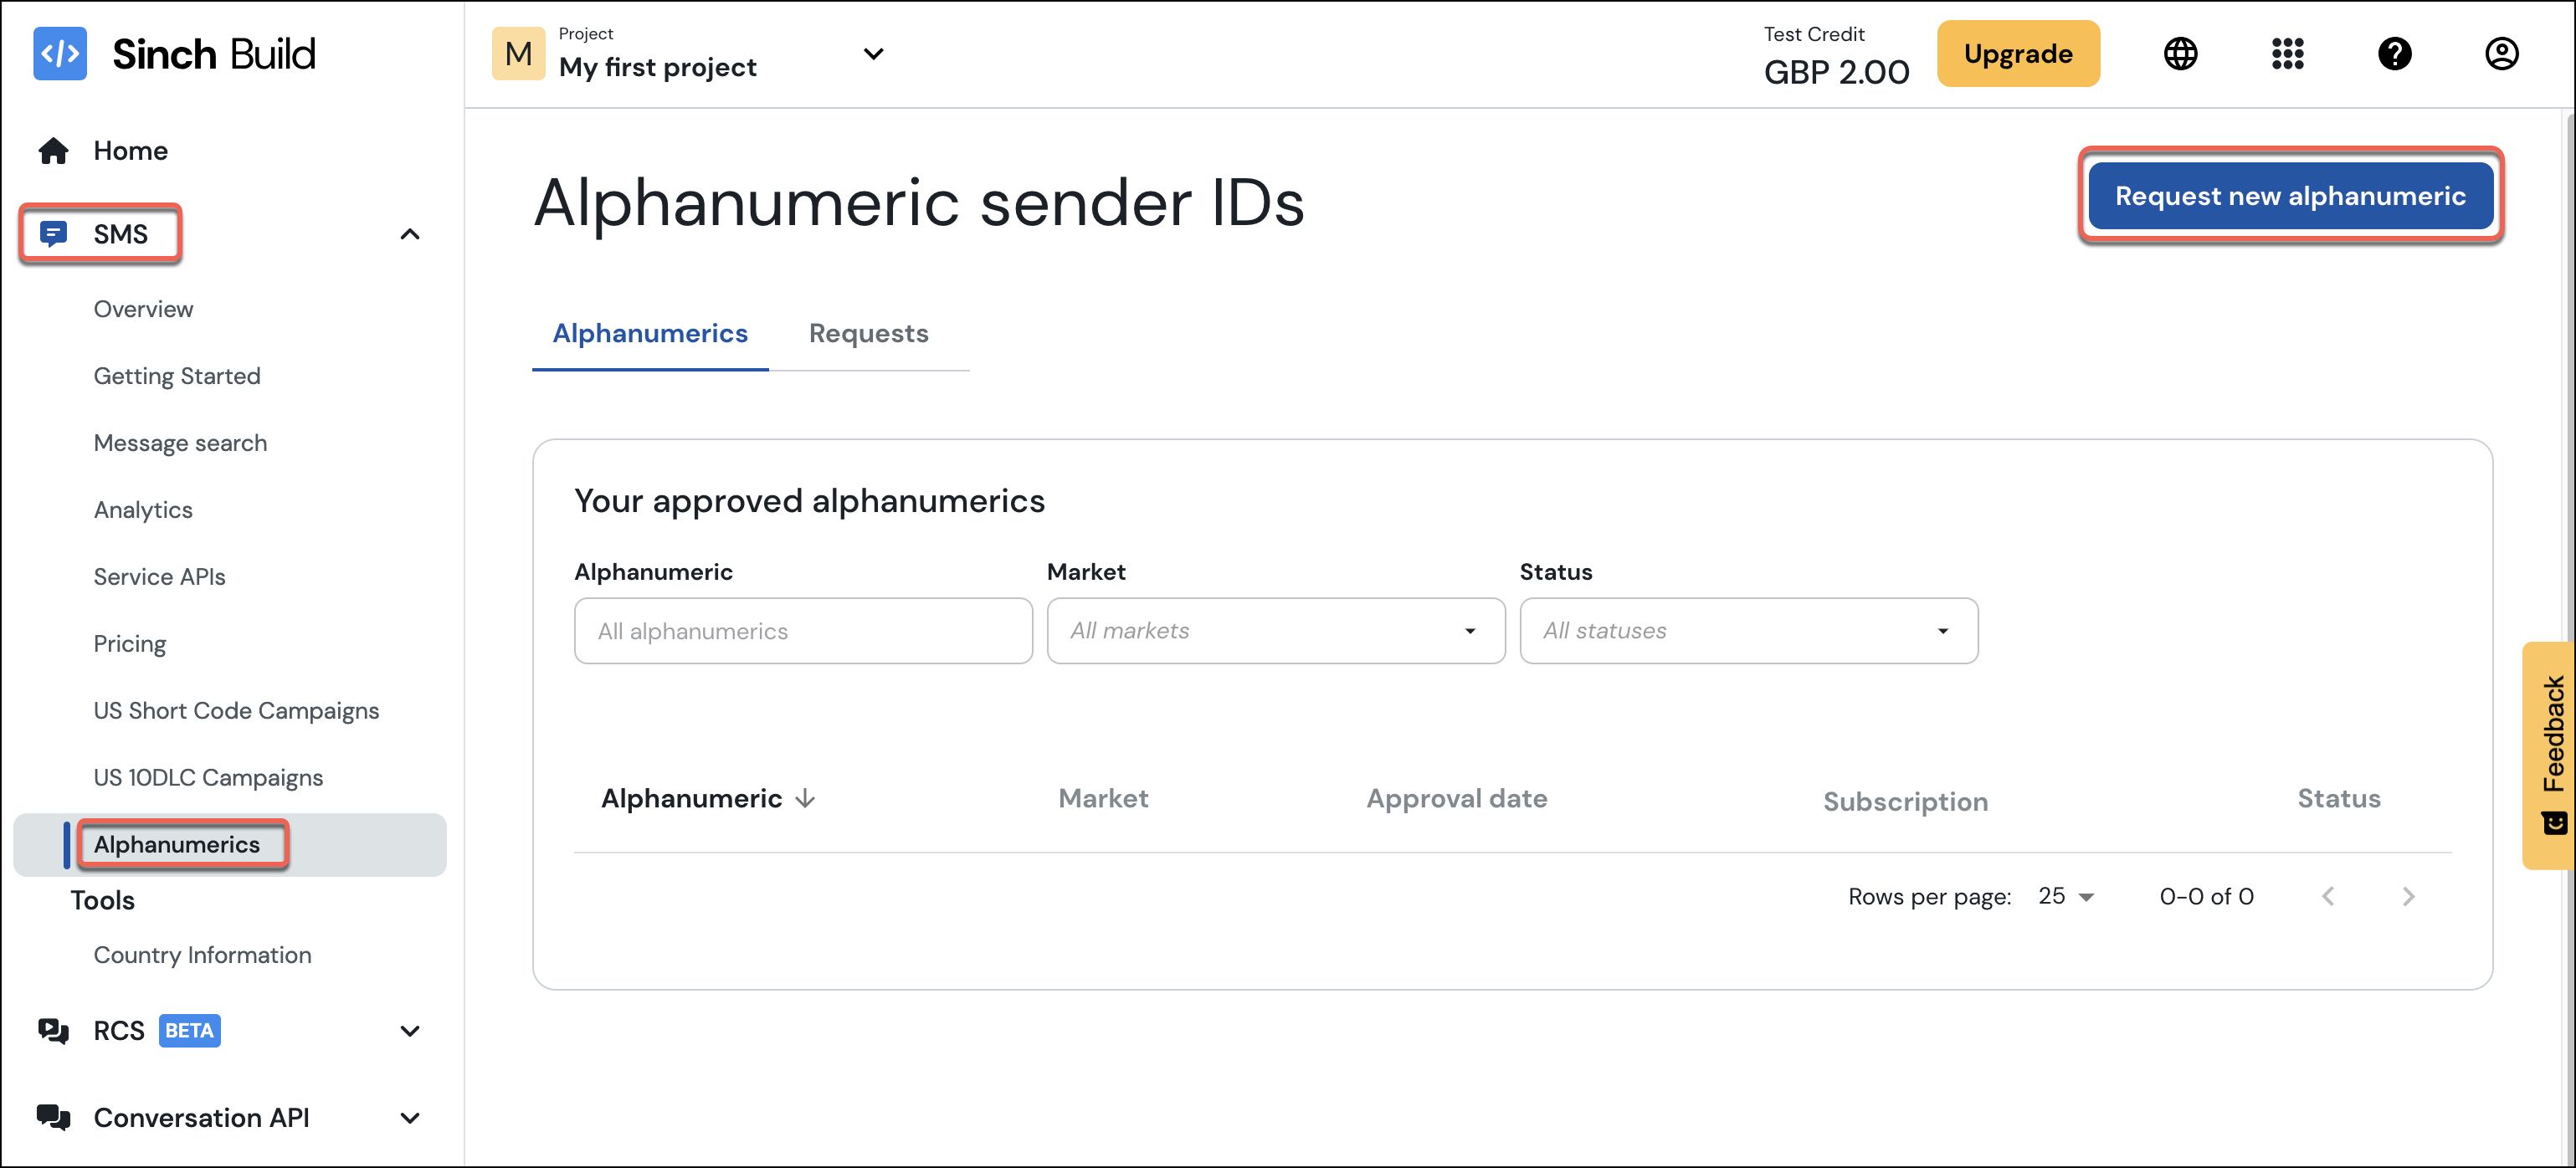Viewport: 2576px width, 1168px height.
Task: Expand the Conversation API section
Action: pyautogui.click(x=410, y=1117)
